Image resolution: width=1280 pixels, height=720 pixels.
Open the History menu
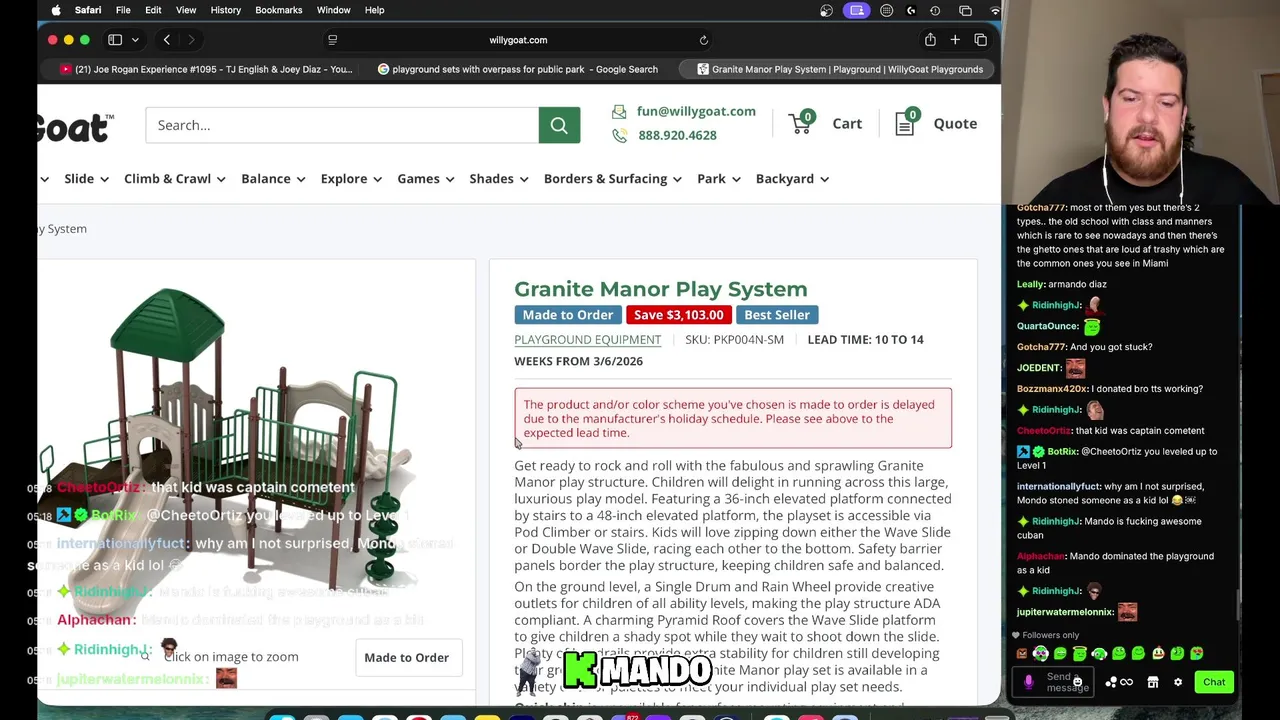click(226, 10)
